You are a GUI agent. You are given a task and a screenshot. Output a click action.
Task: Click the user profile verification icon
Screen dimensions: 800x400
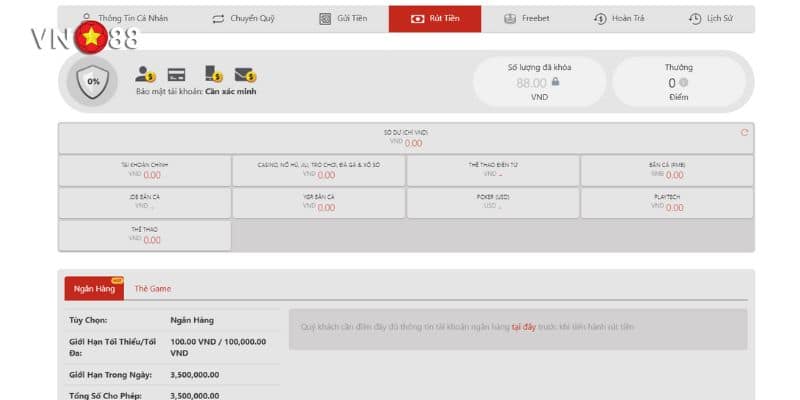click(146, 73)
